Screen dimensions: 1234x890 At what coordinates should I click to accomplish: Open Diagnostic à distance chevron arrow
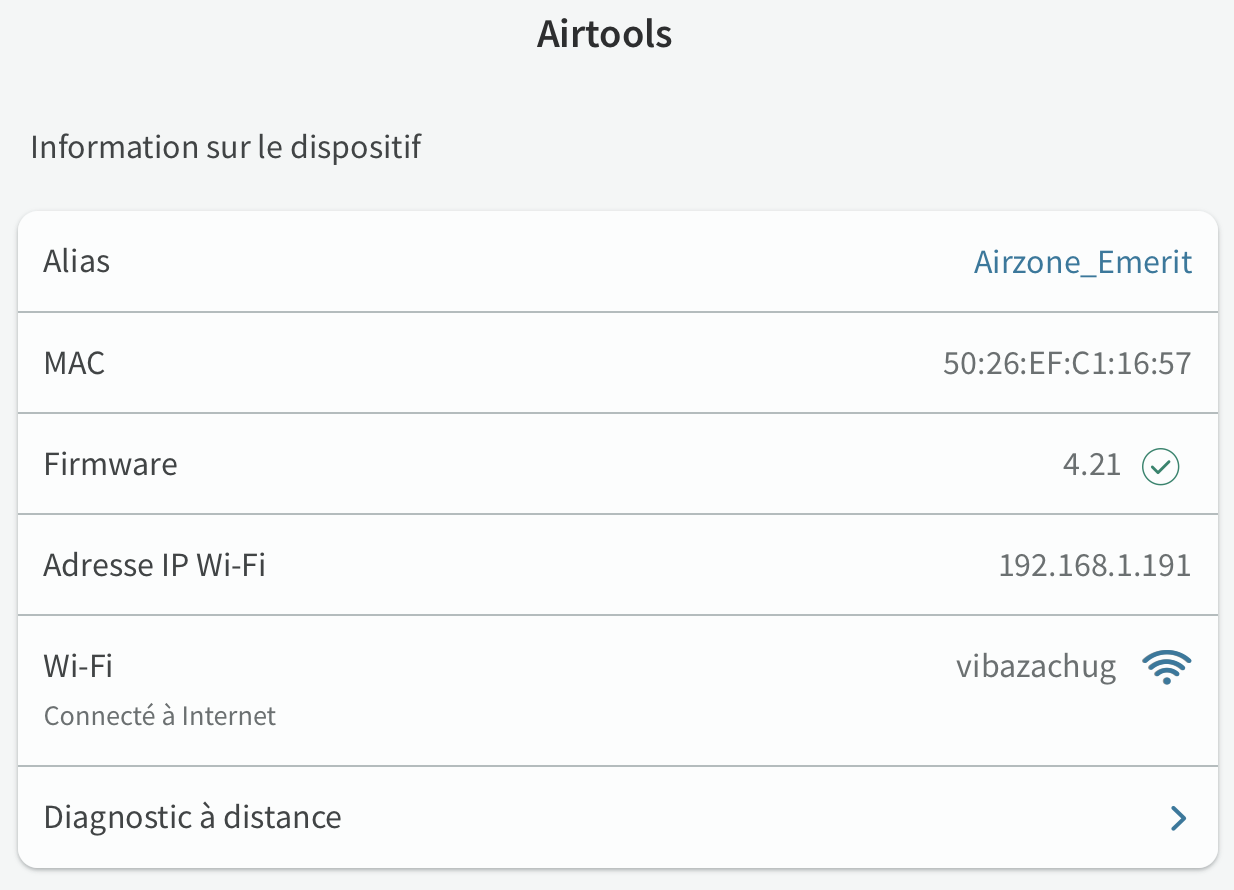1178,818
